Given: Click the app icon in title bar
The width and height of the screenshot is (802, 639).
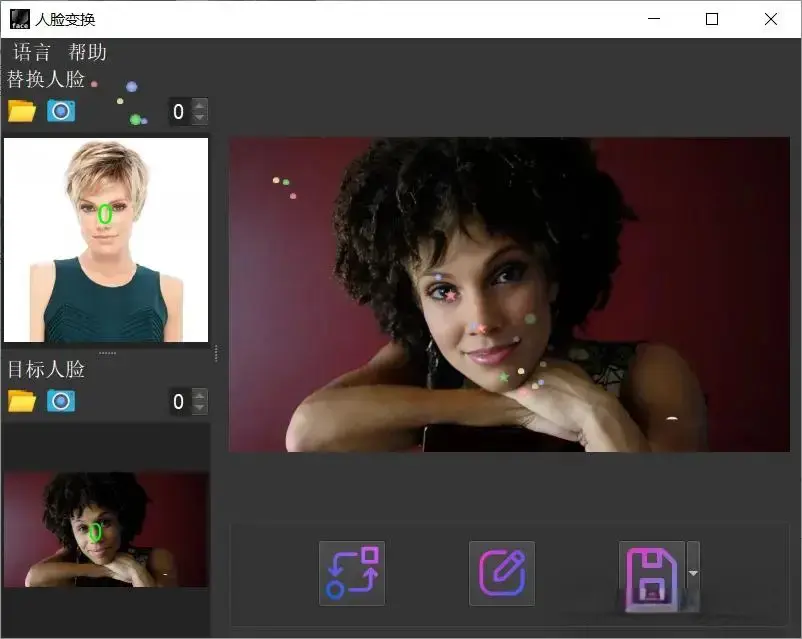Looking at the screenshot, I should tap(20, 19).
